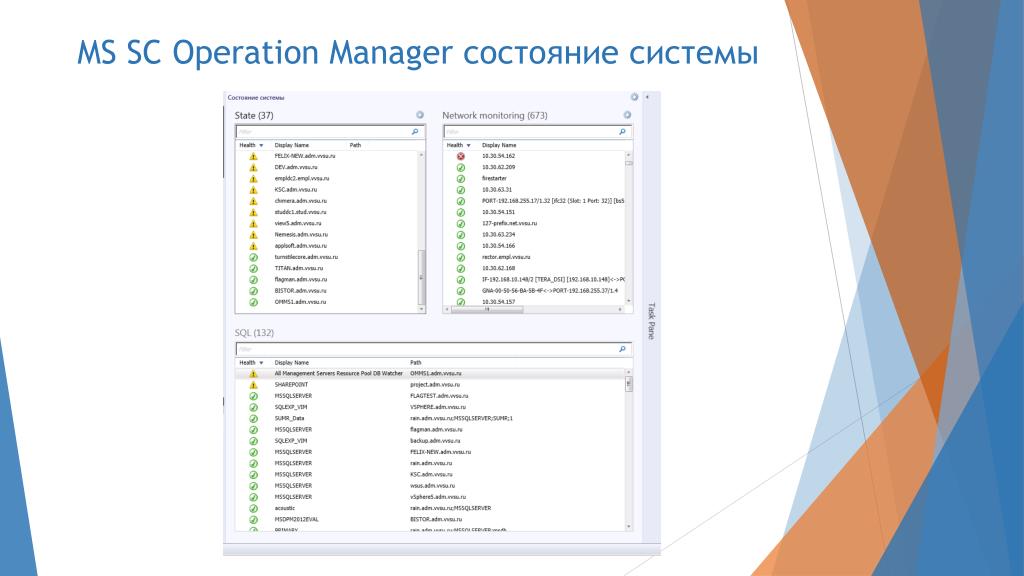Select studdc1.stud.vvsu.ru in State list

pyautogui.click(x=300, y=212)
